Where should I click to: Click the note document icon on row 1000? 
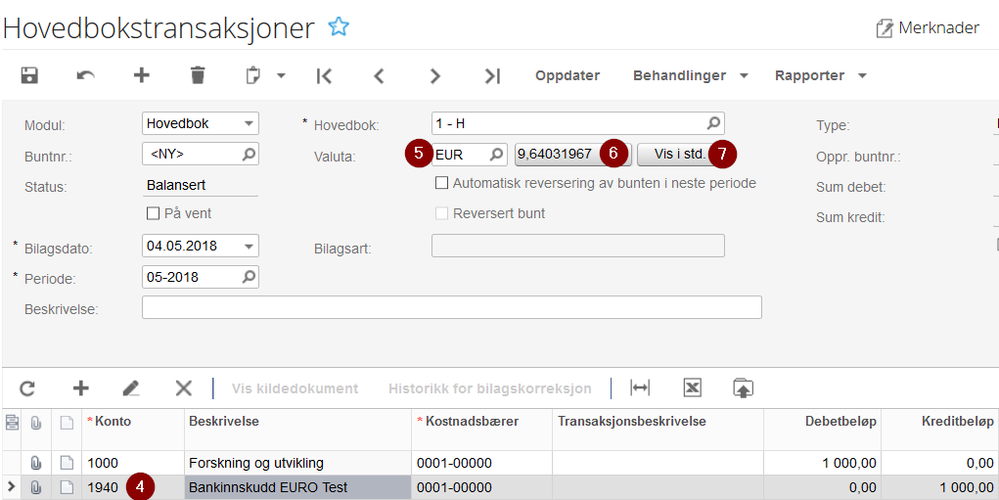tap(66, 463)
